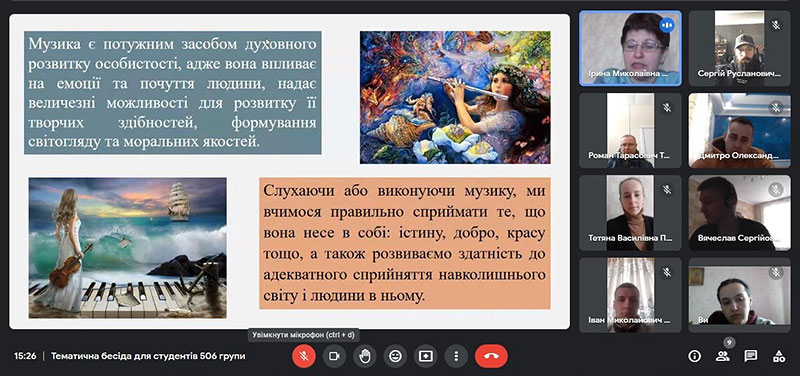800x376 pixels.
Task: Click the violin and piano sea image
Action: (128, 248)
